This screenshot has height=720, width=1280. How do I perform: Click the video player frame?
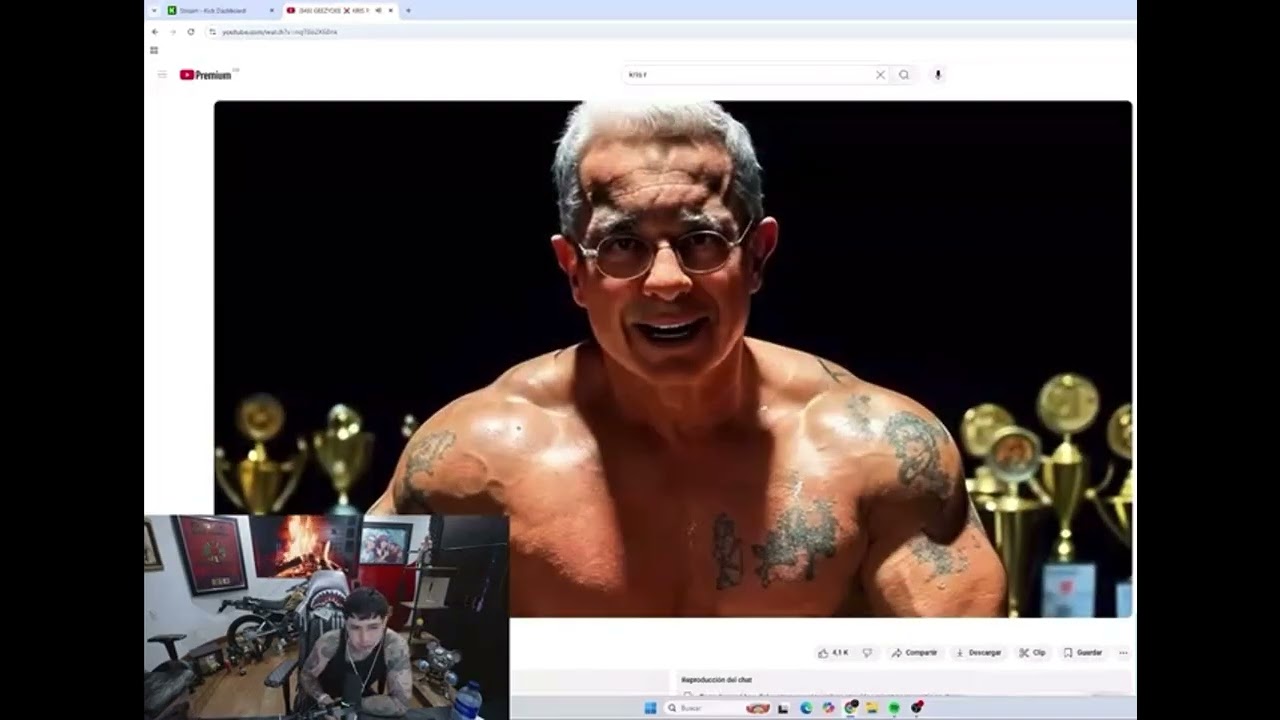point(673,358)
